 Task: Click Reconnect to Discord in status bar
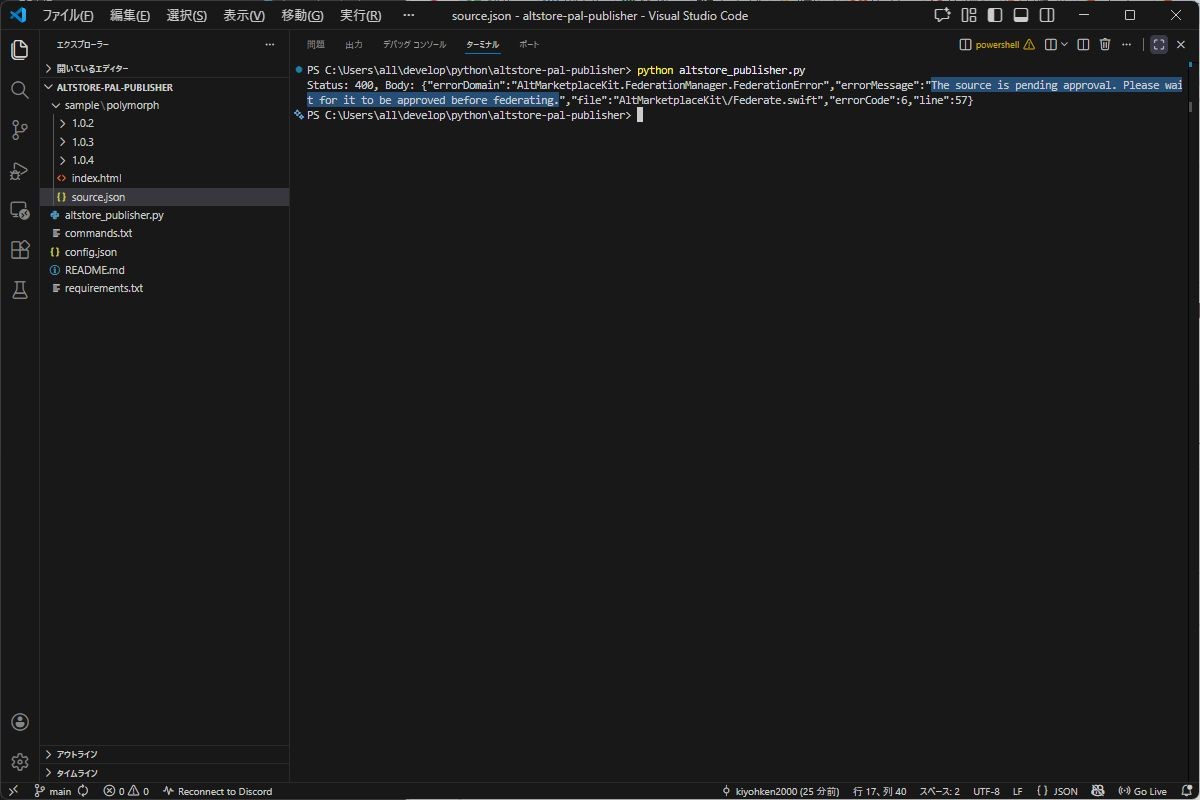[x=217, y=791]
